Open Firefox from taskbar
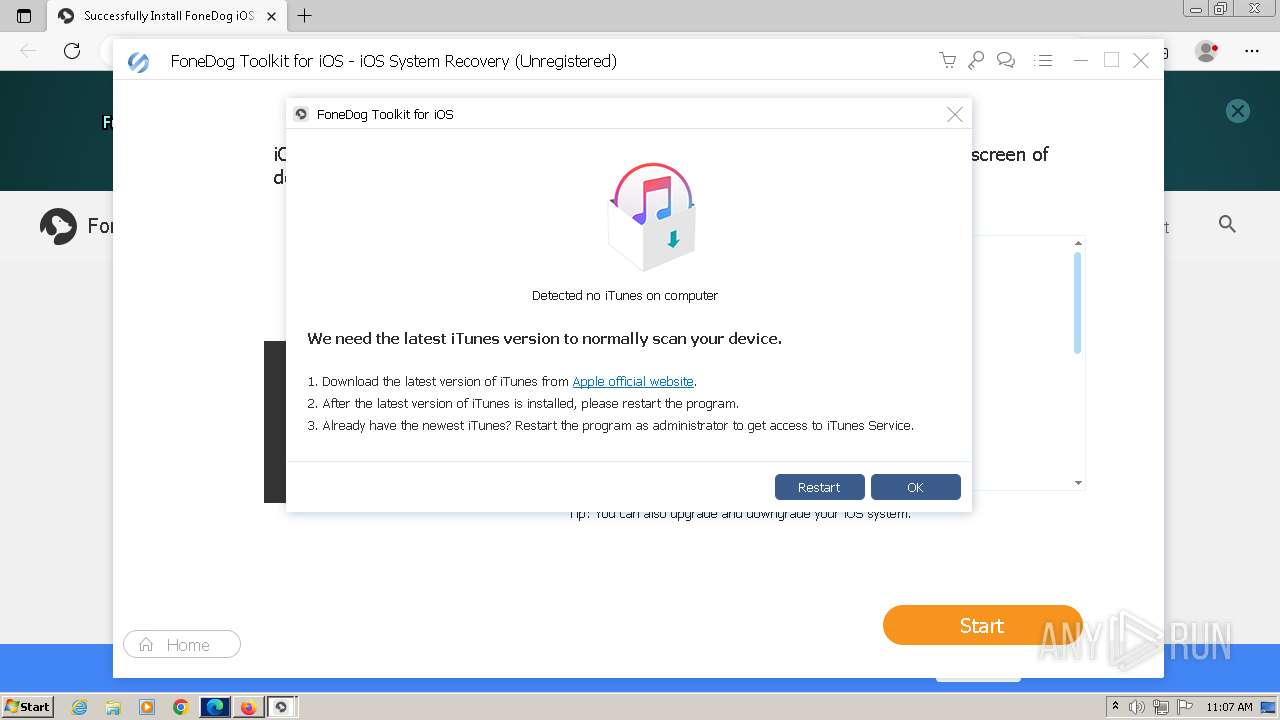1280x720 pixels. coord(248,707)
